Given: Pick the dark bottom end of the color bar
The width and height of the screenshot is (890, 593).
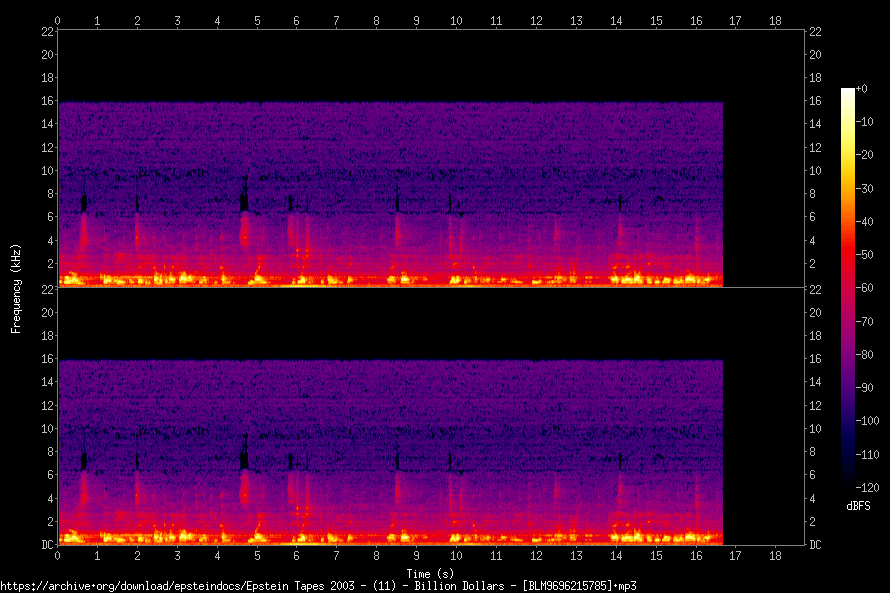Looking at the screenshot, I should point(848,480).
